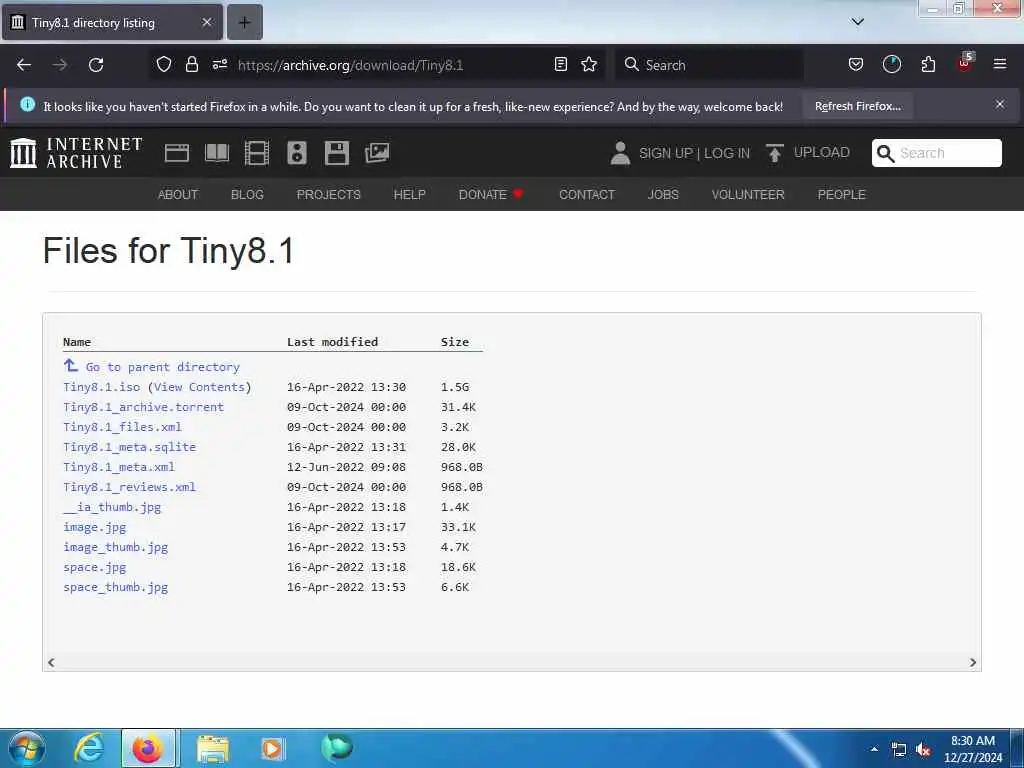
Task: Reload the page with the refresh icon
Action: [96, 65]
